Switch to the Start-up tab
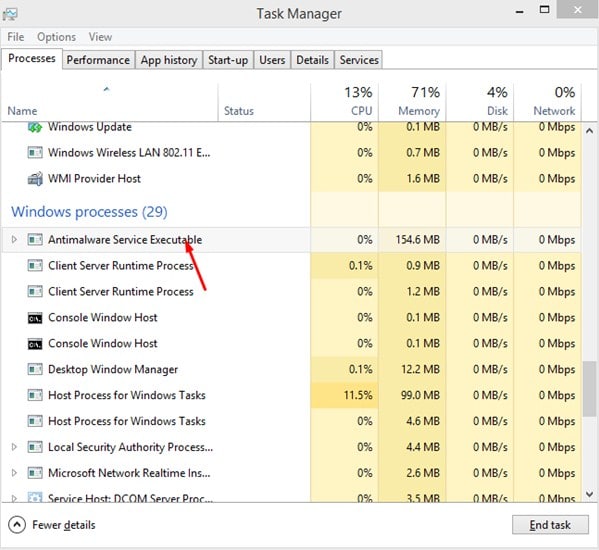599x550 pixels. click(x=228, y=60)
